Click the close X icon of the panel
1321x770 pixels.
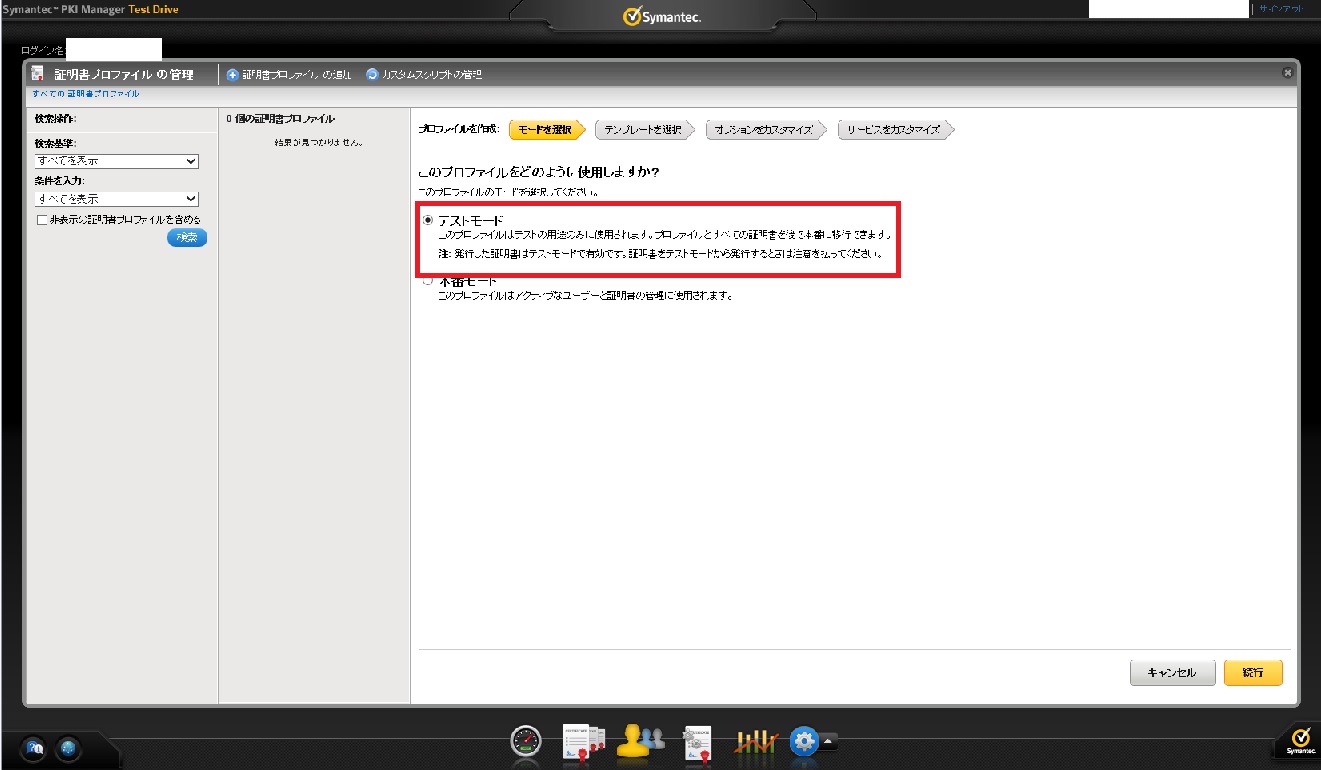point(1287,73)
